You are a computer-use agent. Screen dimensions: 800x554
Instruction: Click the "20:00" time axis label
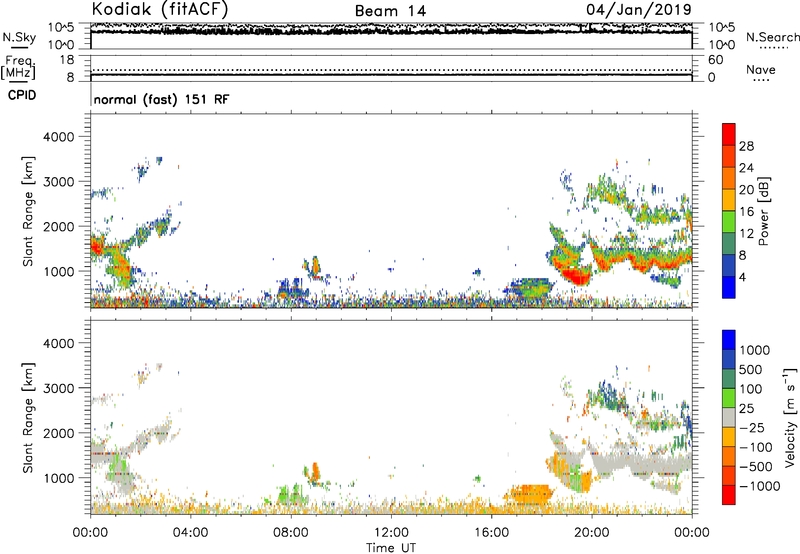click(591, 533)
